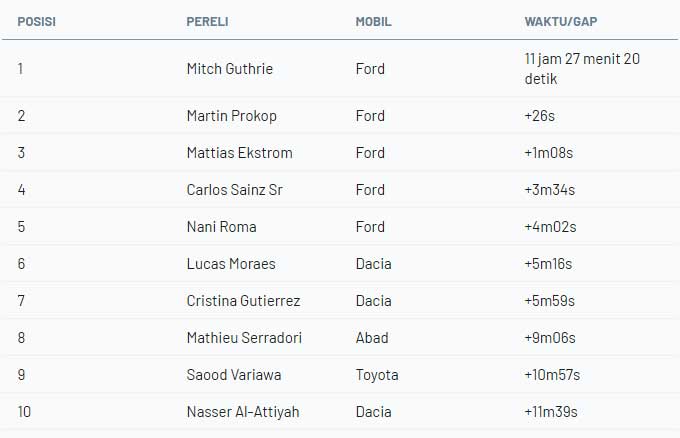Click the POSISI column header
The height and width of the screenshot is (438, 680).
pyautogui.click(x=36, y=21)
